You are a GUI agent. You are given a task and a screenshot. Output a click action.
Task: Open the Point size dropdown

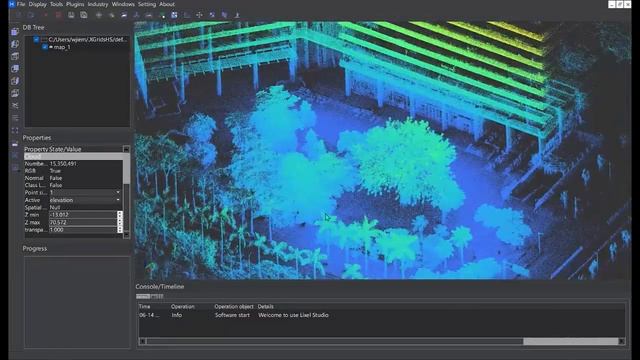pos(85,192)
